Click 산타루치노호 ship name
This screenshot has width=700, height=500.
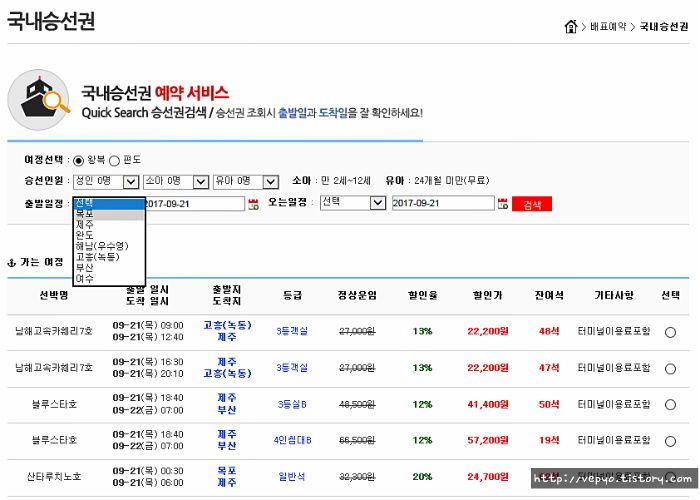pyautogui.click(x=54, y=477)
